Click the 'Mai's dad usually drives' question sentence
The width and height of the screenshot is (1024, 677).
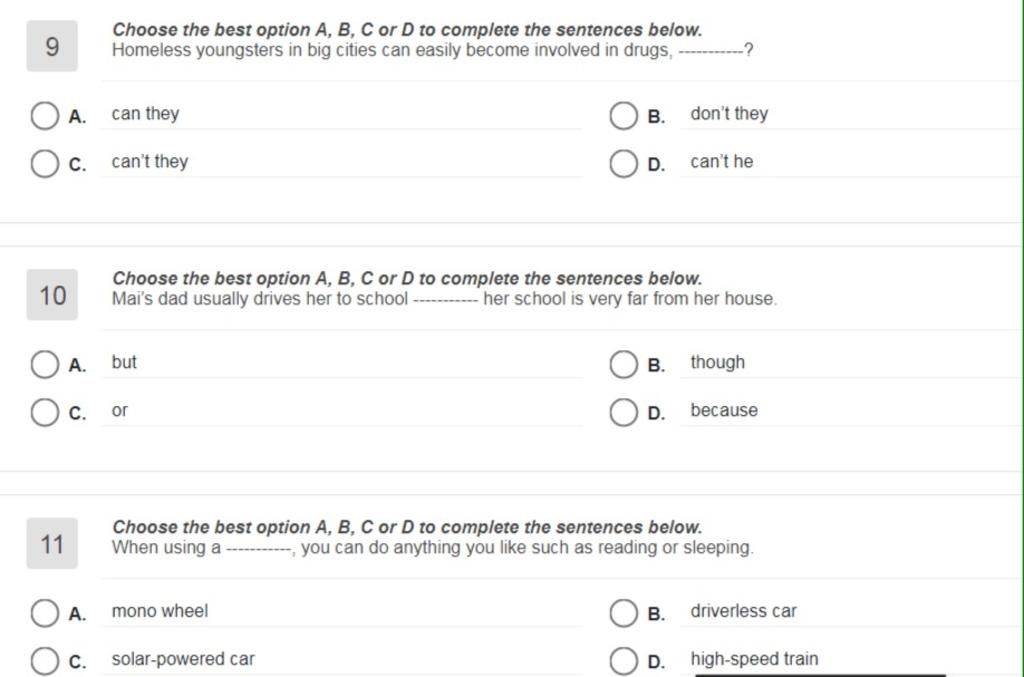tap(444, 299)
